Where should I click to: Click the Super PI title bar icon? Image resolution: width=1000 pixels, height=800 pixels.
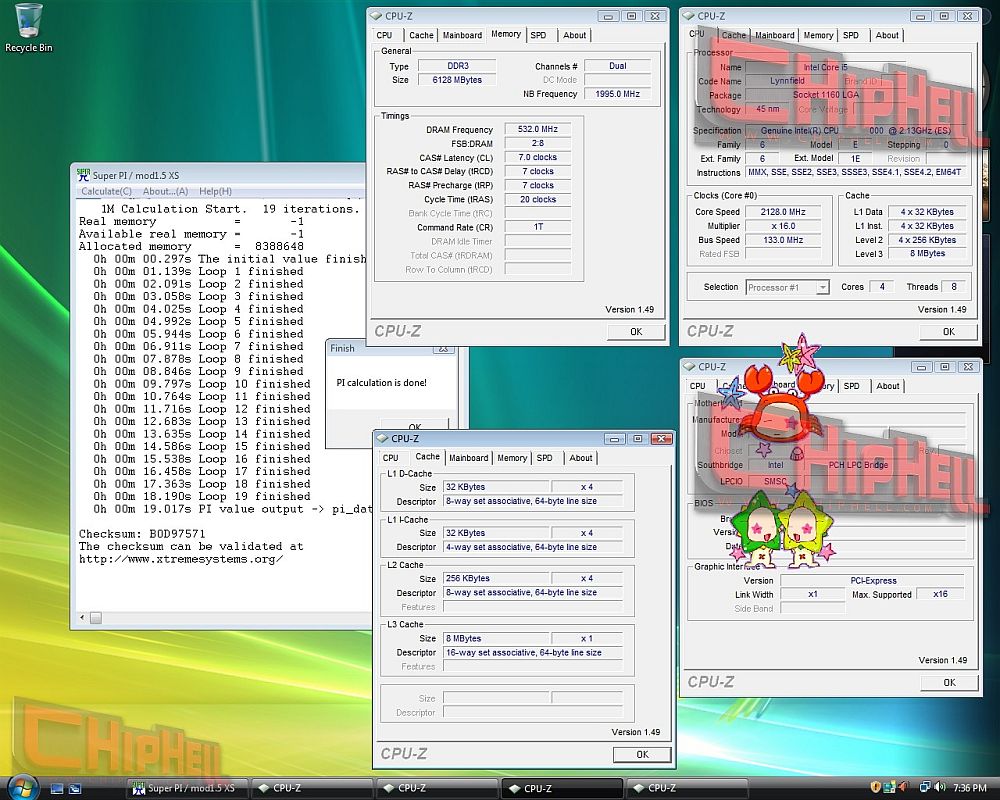[84, 175]
